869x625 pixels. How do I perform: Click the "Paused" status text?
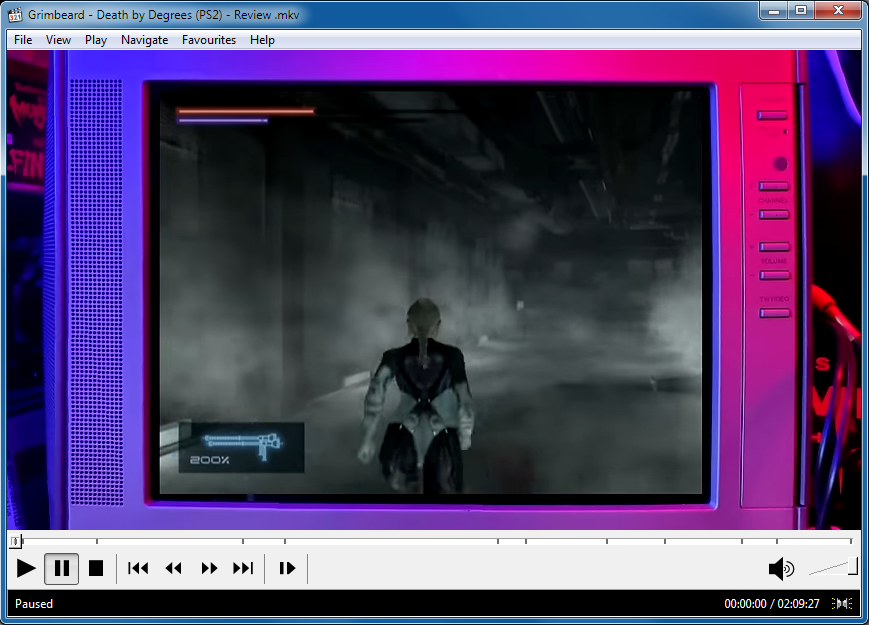pyautogui.click(x=34, y=604)
